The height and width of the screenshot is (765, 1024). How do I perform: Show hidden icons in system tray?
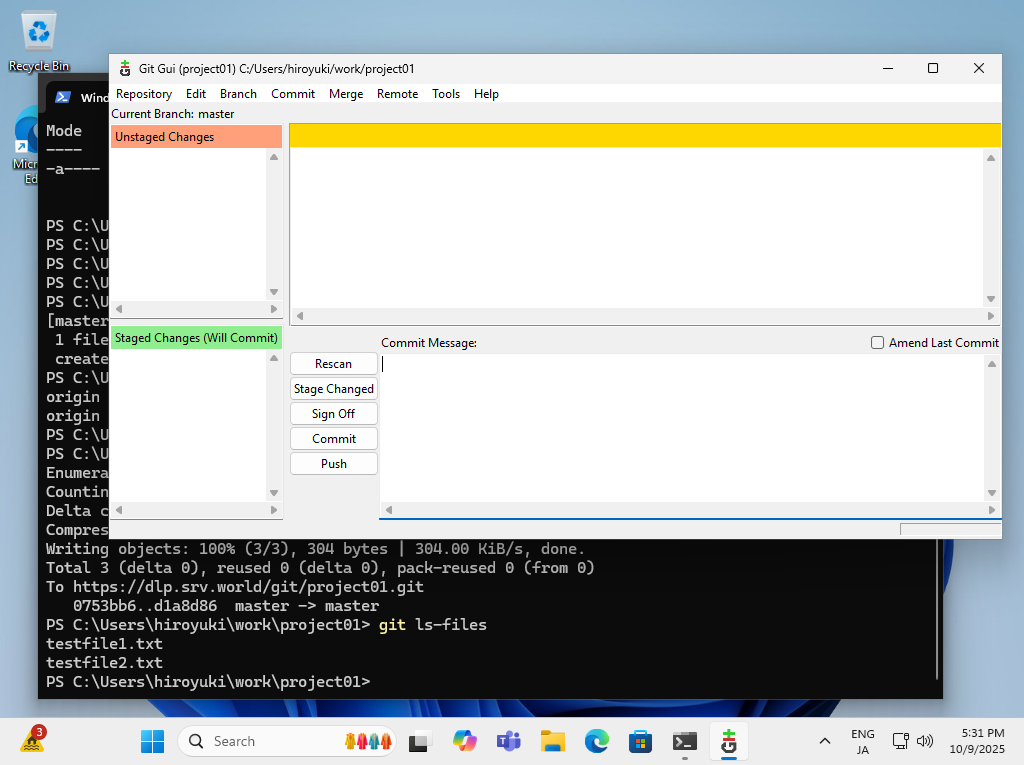click(x=824, y=741)
